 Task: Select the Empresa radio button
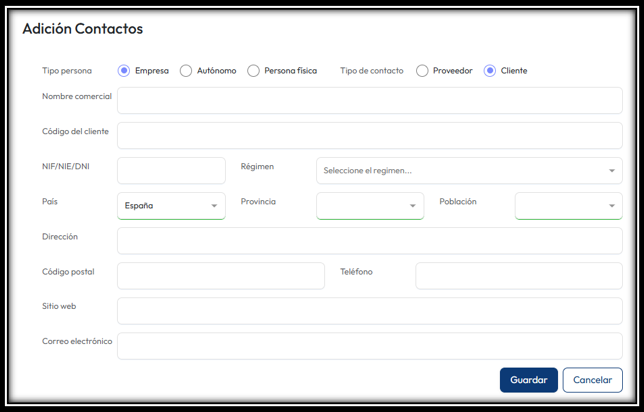[124, 71]
